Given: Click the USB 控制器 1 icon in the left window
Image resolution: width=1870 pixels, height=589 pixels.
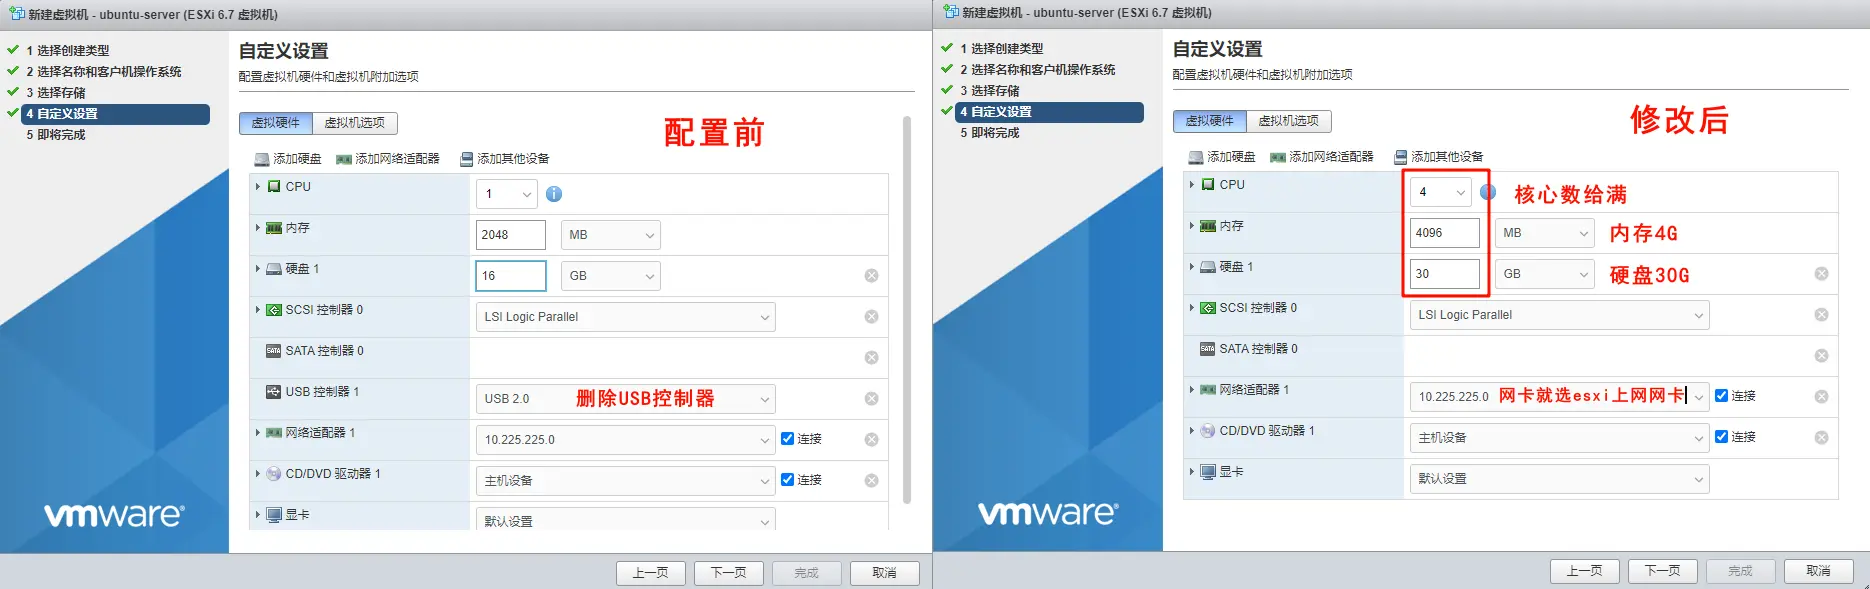Looking at the screenshot, I should click(273, 392).
